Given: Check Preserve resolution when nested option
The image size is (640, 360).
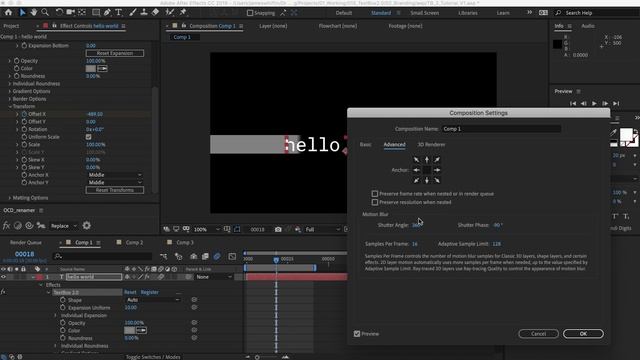Looking at the screenshot, I should click(375, 202).
